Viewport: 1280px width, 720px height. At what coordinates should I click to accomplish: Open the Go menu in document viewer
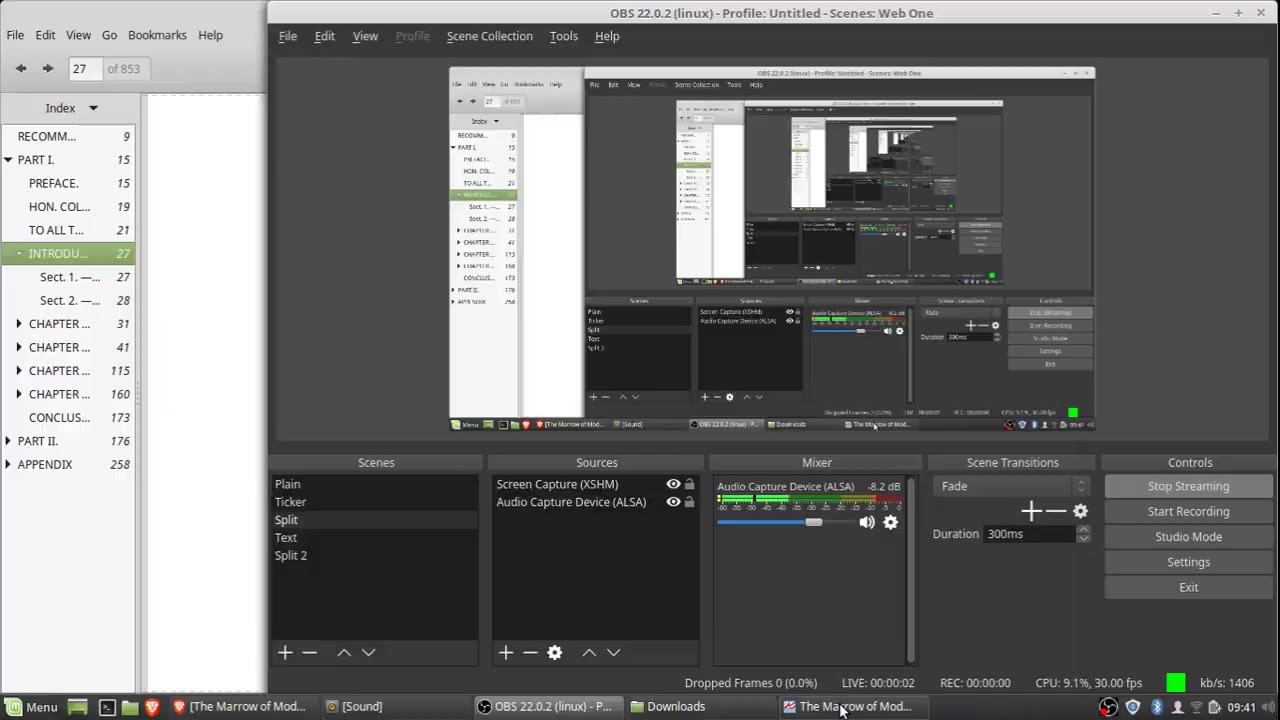109,35
